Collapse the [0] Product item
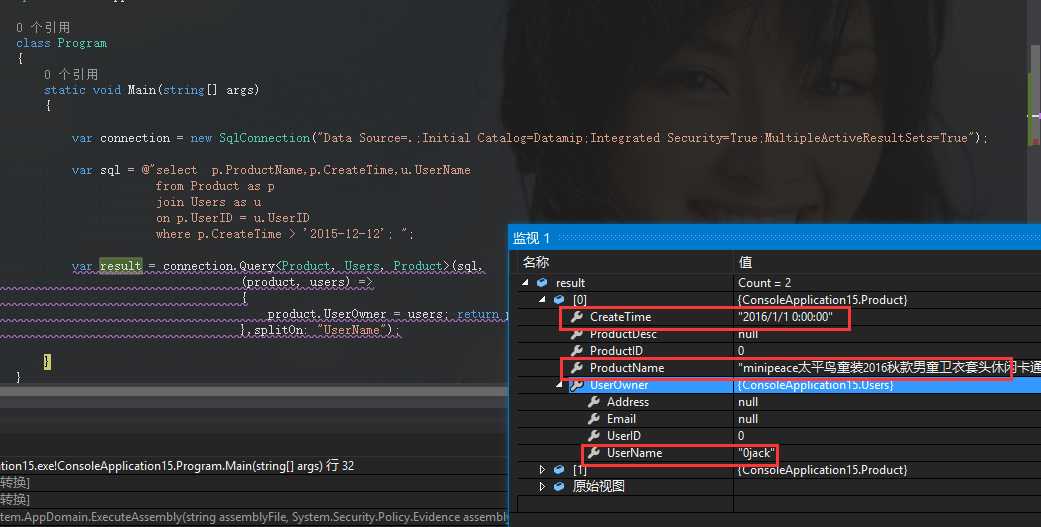 pyautogui.click(x=543, y=300)
